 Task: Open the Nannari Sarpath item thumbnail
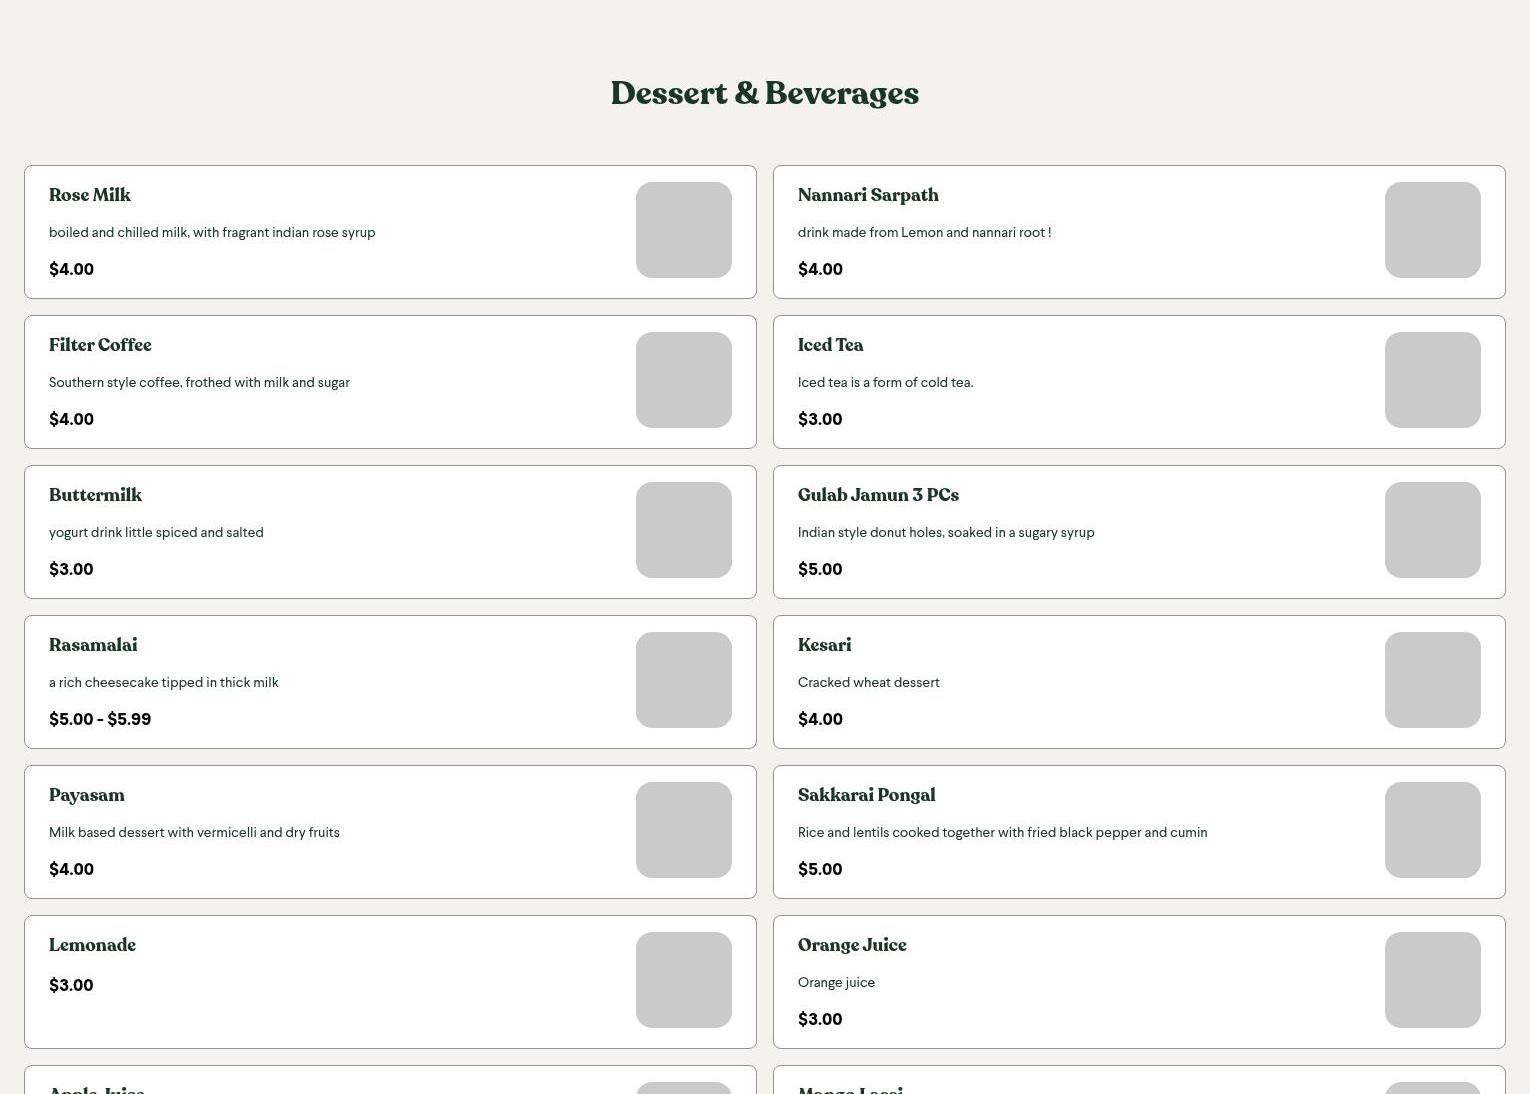coord(1432,230)
